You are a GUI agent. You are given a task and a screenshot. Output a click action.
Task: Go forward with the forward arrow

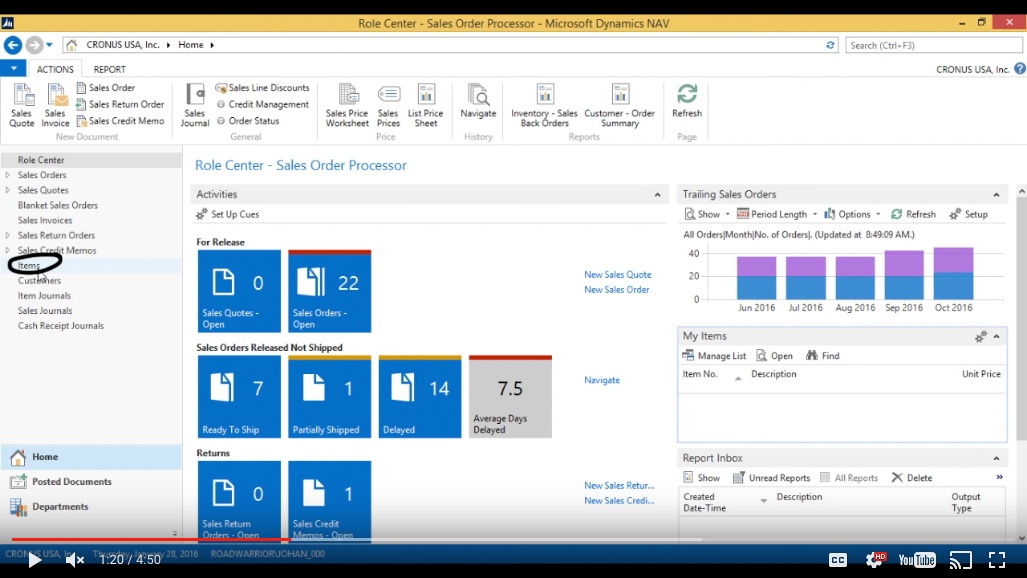(x=34, y=45)
